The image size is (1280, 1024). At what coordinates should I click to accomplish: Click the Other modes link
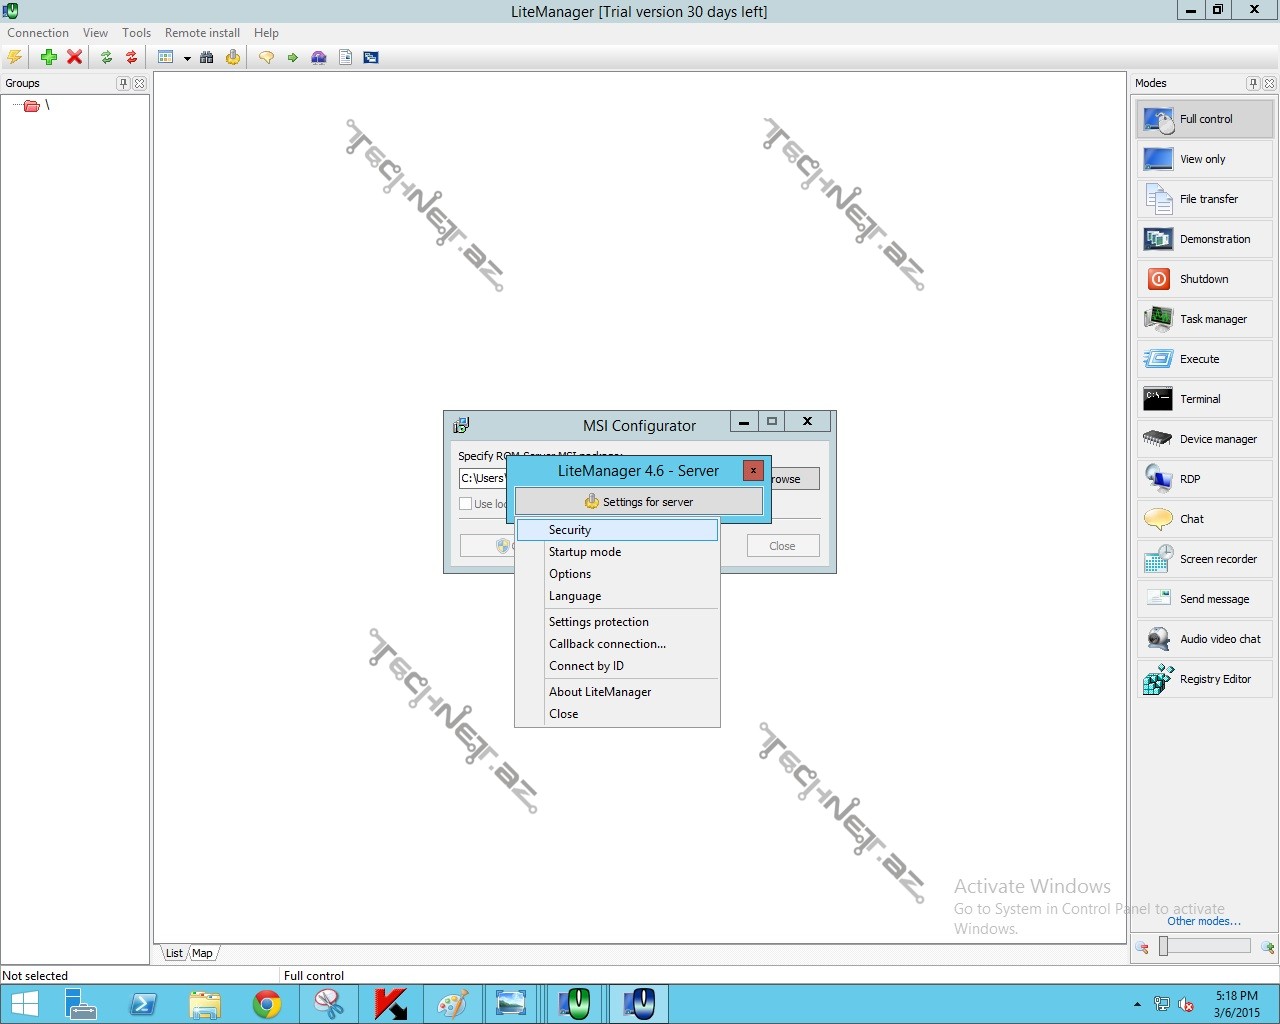pyautogui.click(x=1203, y=921)
